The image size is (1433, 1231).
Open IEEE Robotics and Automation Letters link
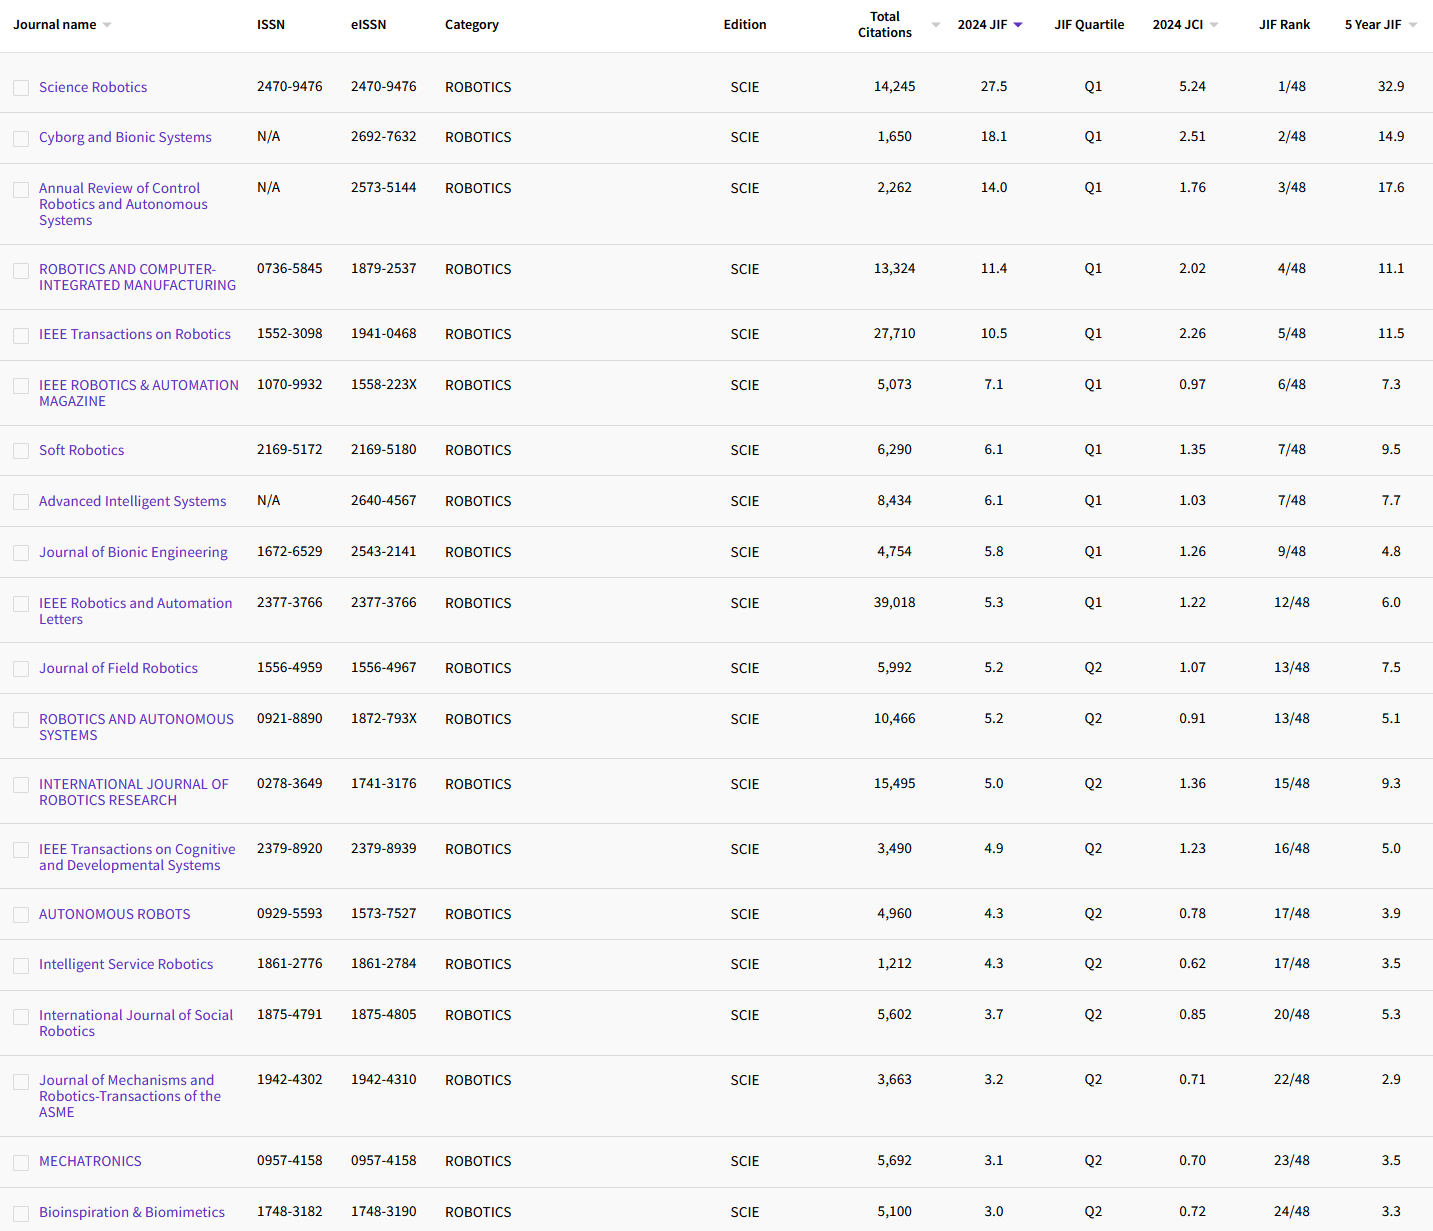point(135,611)
